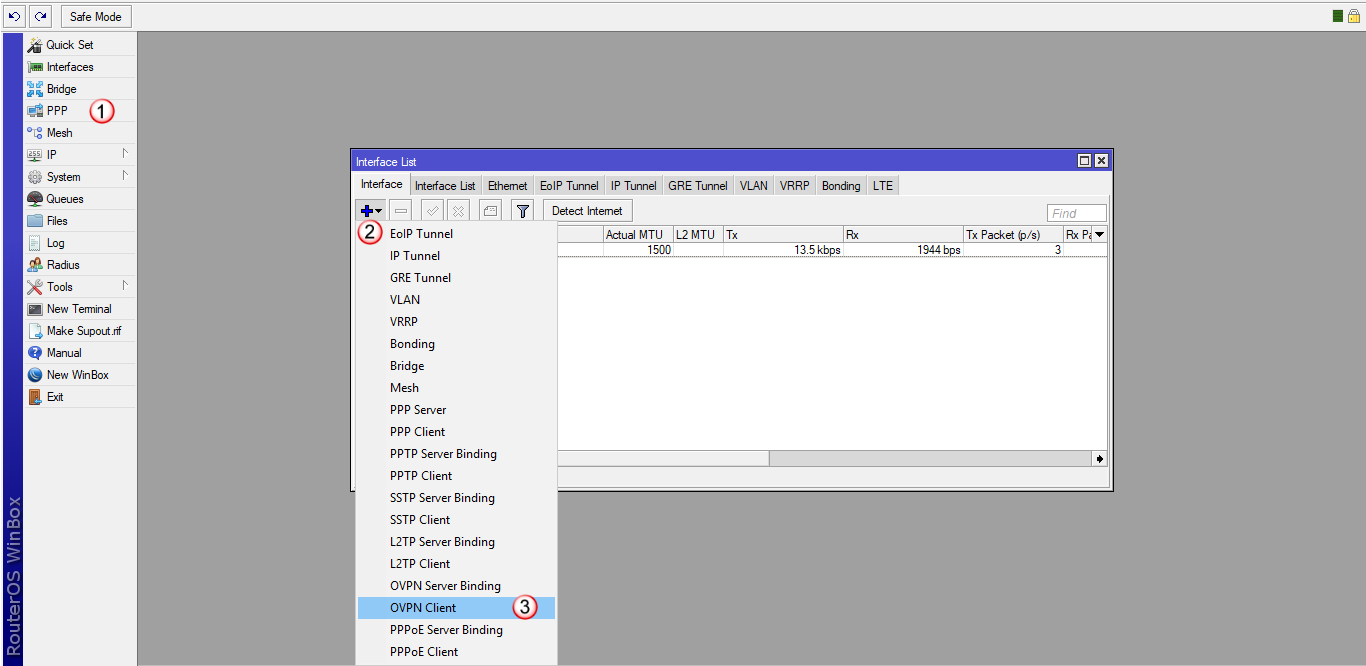Choose OVPN Client from add menu

point(456,608)
